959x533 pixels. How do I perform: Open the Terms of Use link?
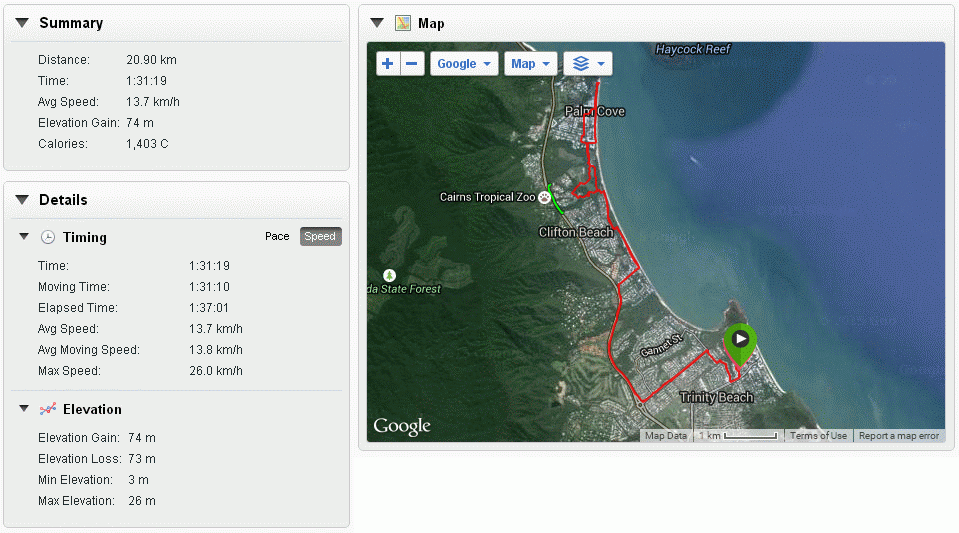818,436
